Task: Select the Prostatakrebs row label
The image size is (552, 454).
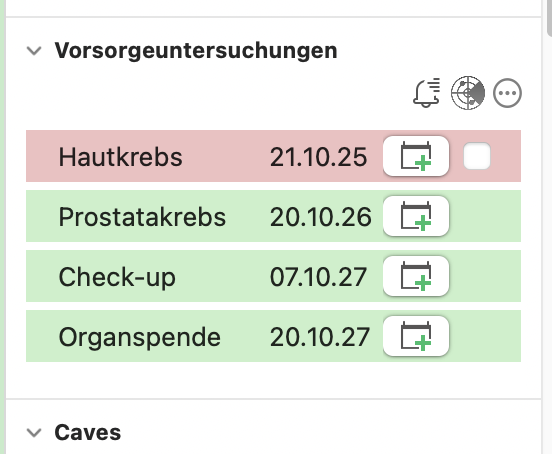Action: click(x=142, y=217)
